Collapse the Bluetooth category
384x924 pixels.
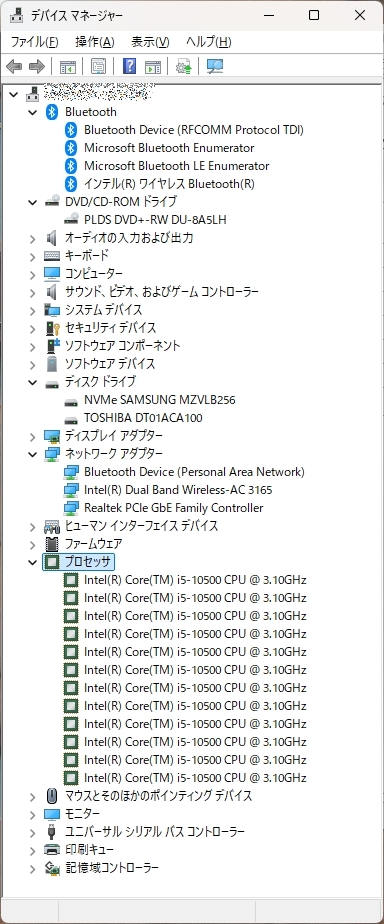coord(32,112)
